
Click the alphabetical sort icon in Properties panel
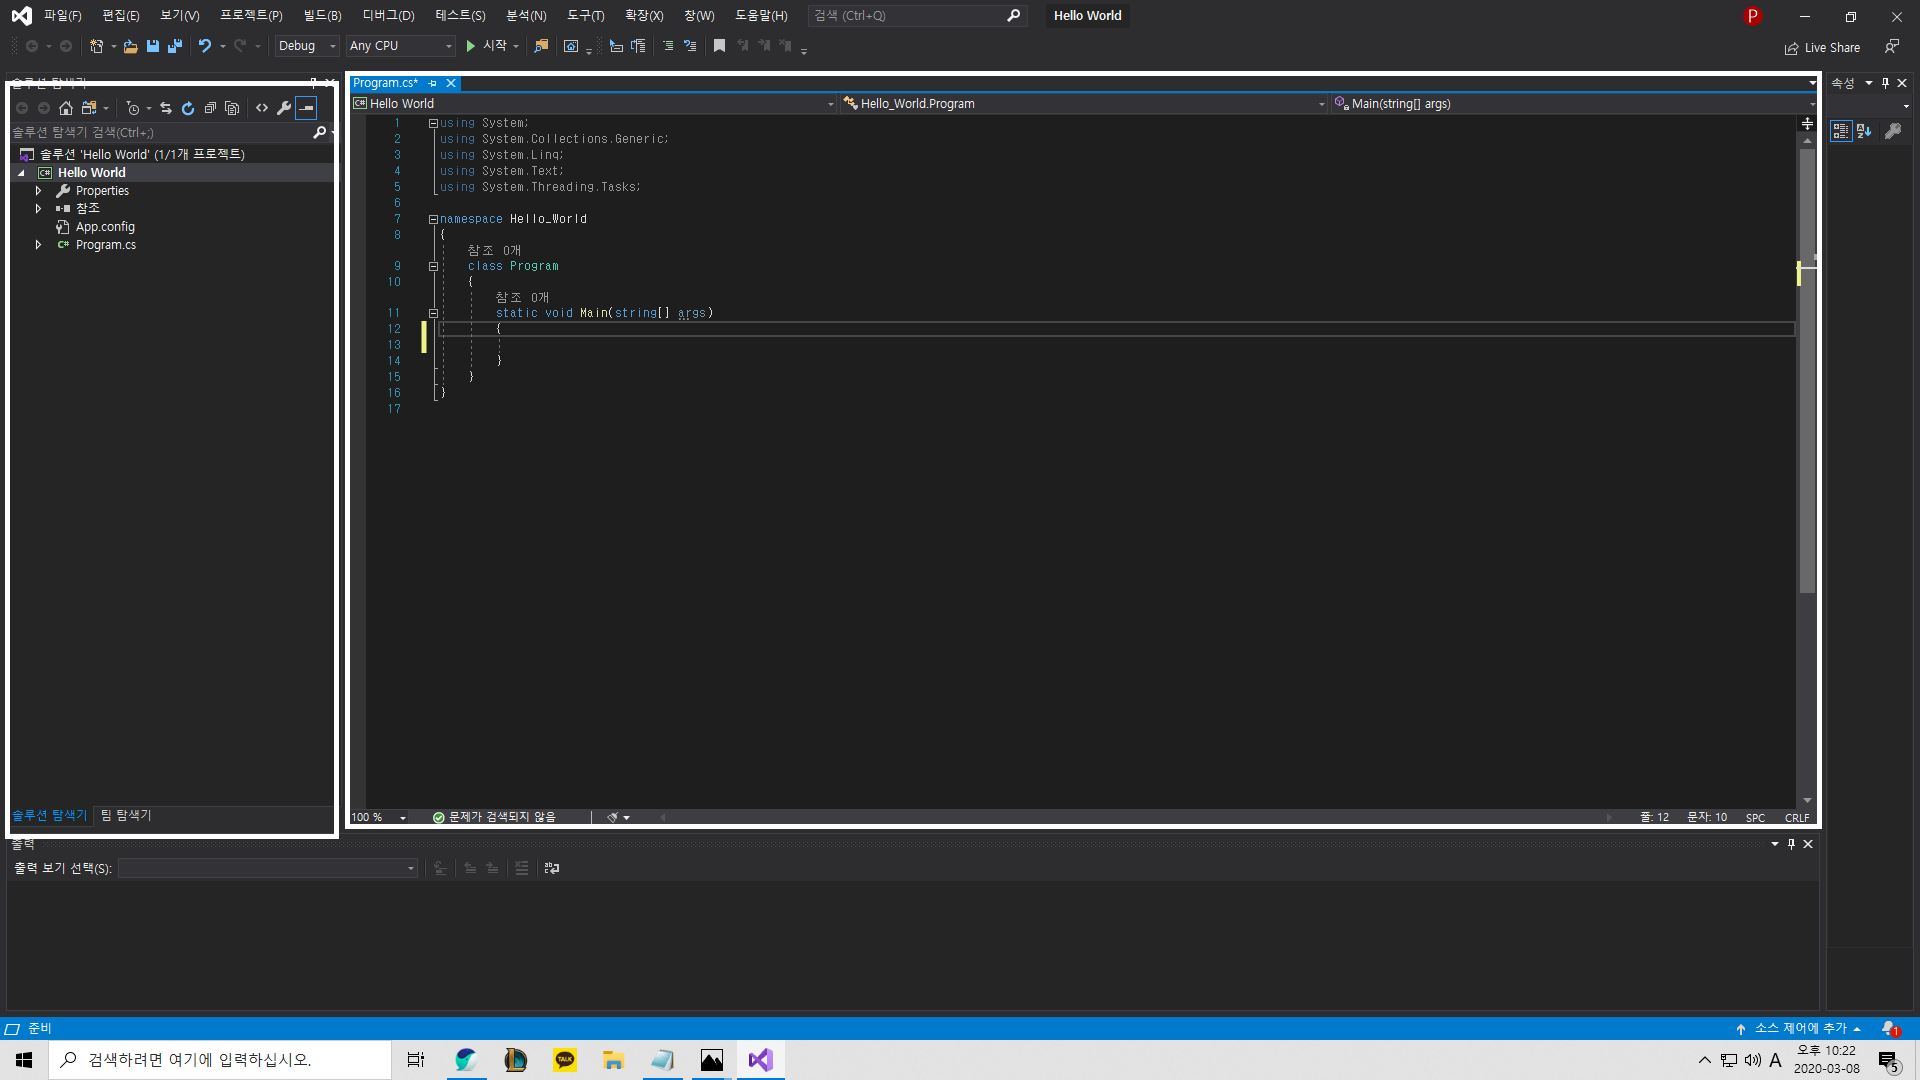pos(1864,131)
